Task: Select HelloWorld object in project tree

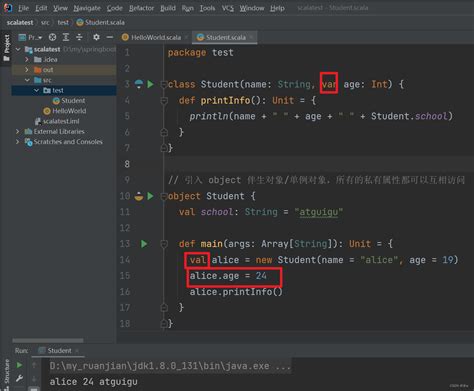Action: point(65,111)
